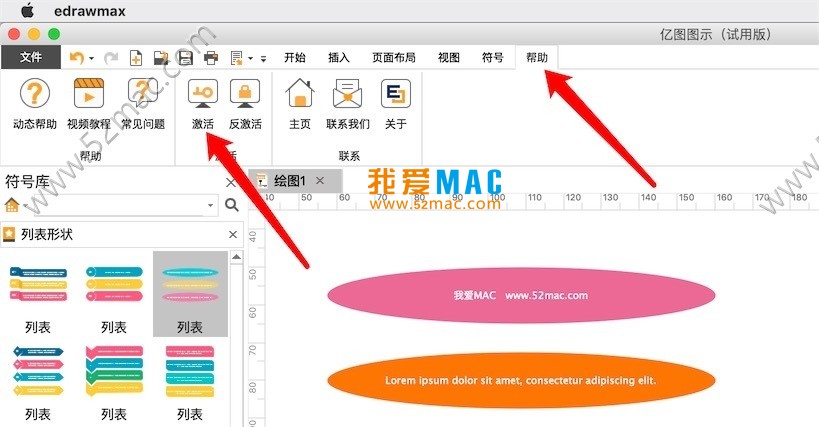Select the pink-teal block list thumbnail
Image resolution: width=819 pixels, height=427 pixels.
[190, 371]
